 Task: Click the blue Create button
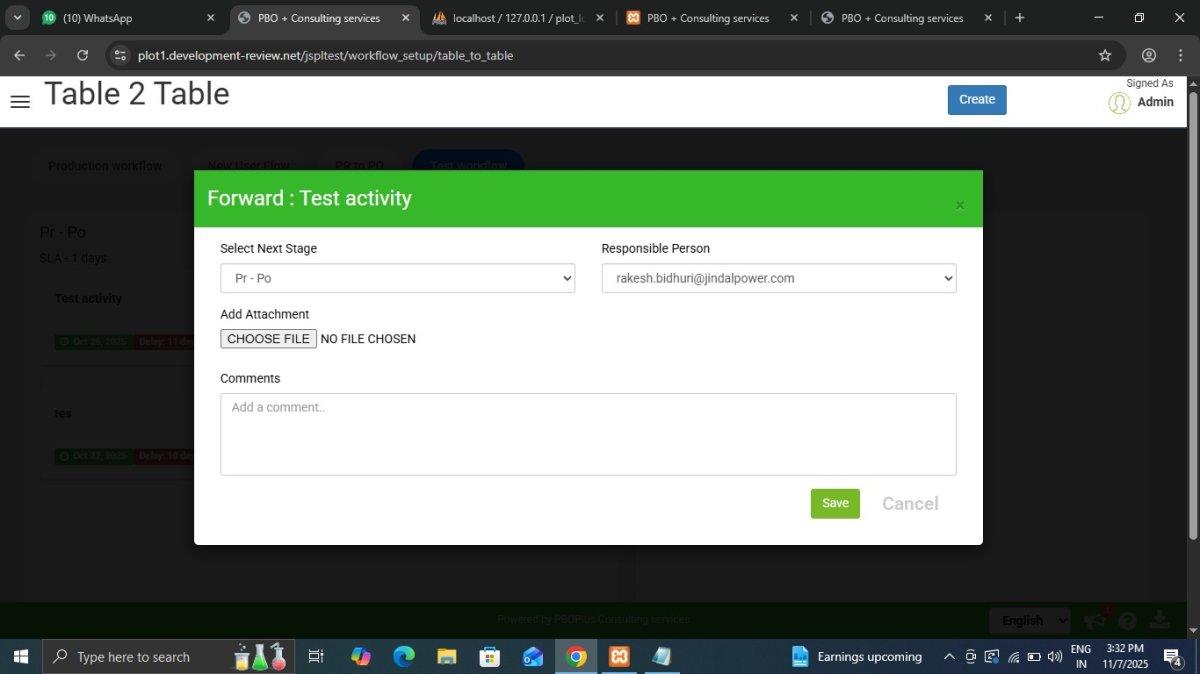click(x=976, y=100)
